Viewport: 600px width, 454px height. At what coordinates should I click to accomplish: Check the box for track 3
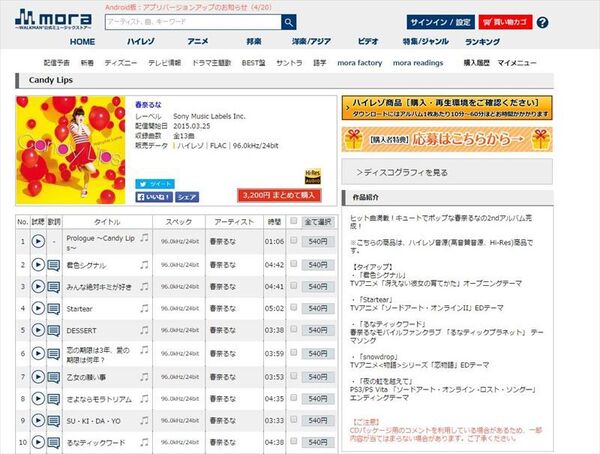point(293,285)
